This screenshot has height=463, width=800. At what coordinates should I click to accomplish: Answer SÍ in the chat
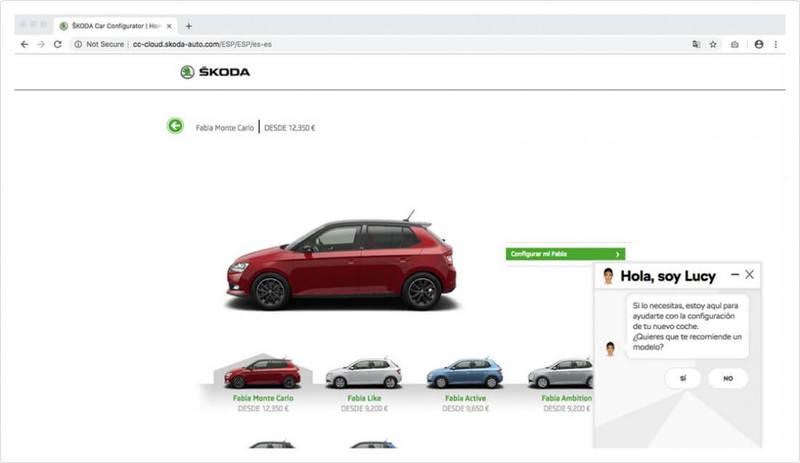(683, 378)
